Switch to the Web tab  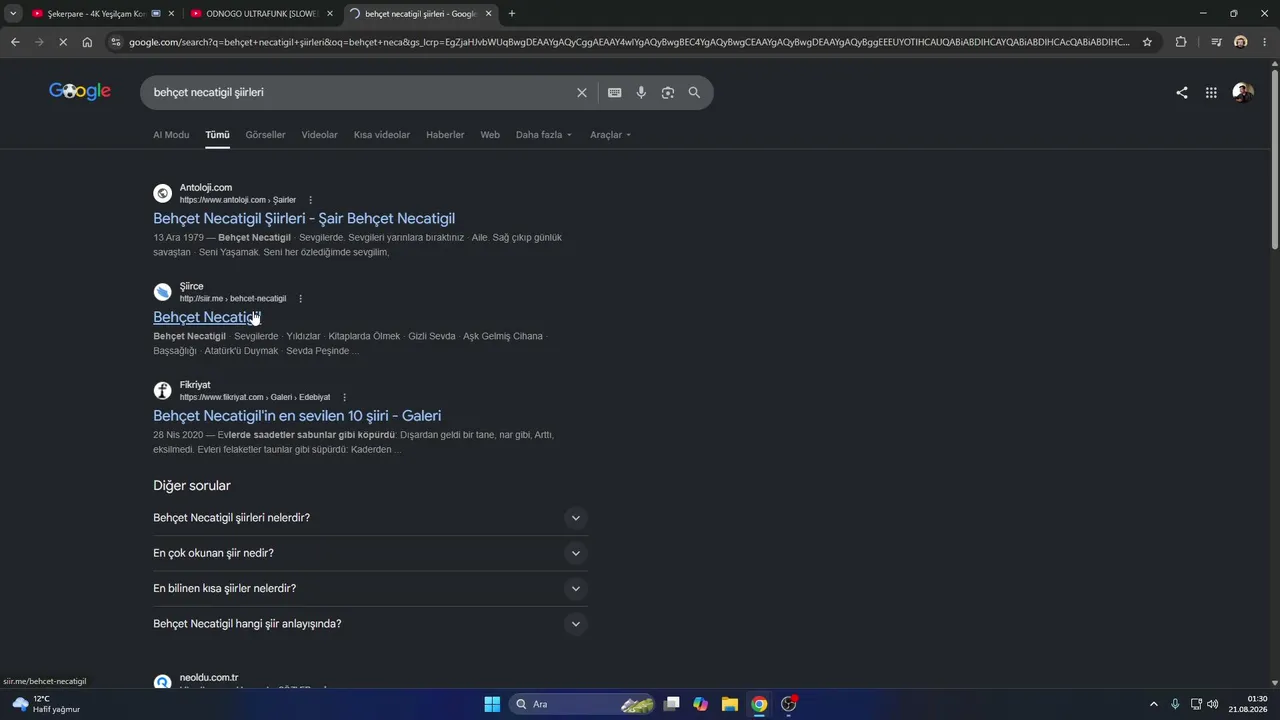pyautogui.click(x=490, y=135)
